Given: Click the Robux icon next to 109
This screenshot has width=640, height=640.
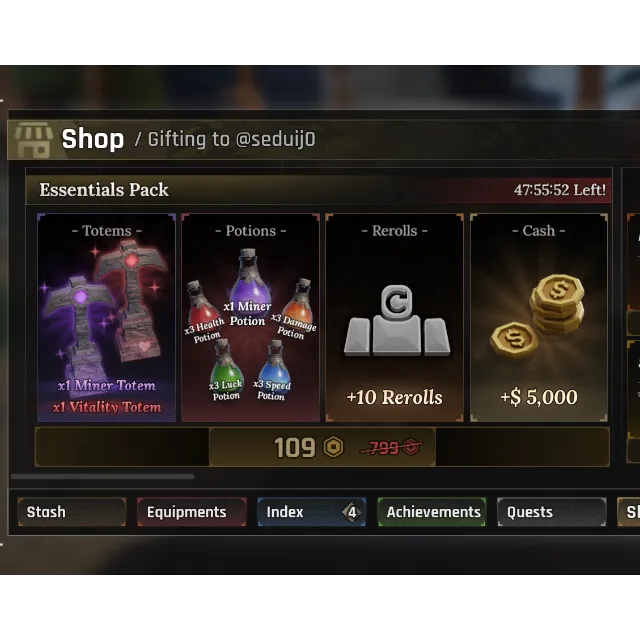Looking at the screenshot, I should pos(333,447).
